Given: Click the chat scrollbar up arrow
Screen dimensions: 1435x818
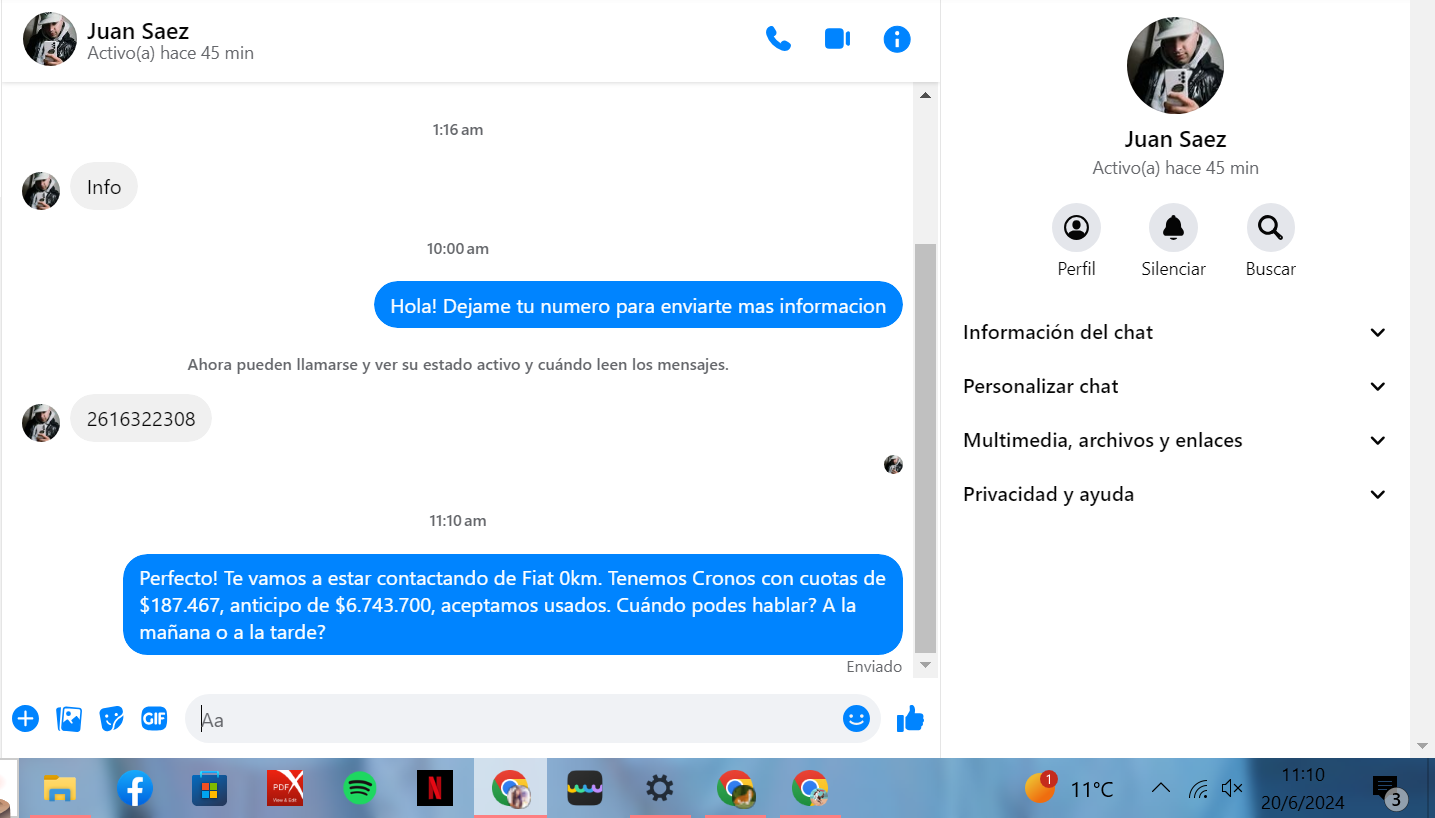Looking at the screenshot, I should [925, 95].
